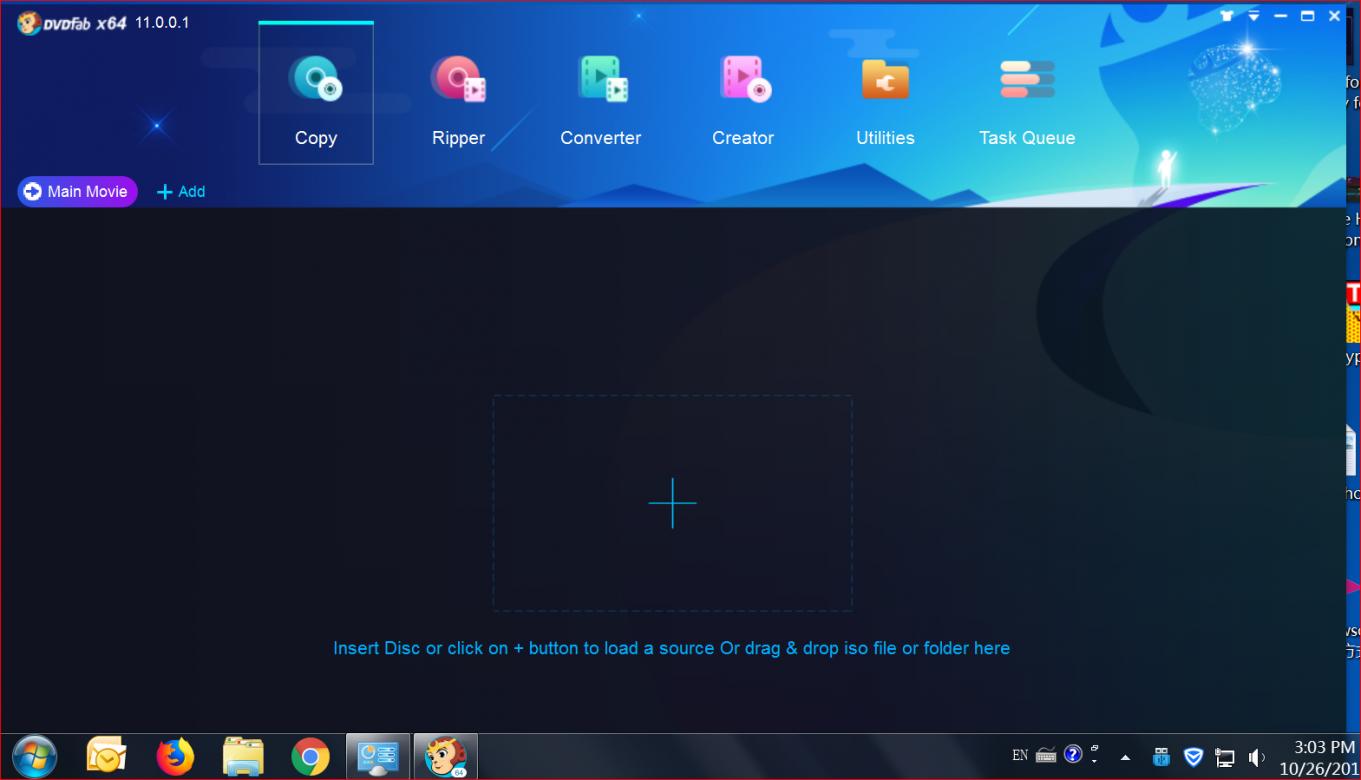Screen dimensions: 1361x780
Task: Click the volume speaker tray icon
Action: click(1256, 757)
